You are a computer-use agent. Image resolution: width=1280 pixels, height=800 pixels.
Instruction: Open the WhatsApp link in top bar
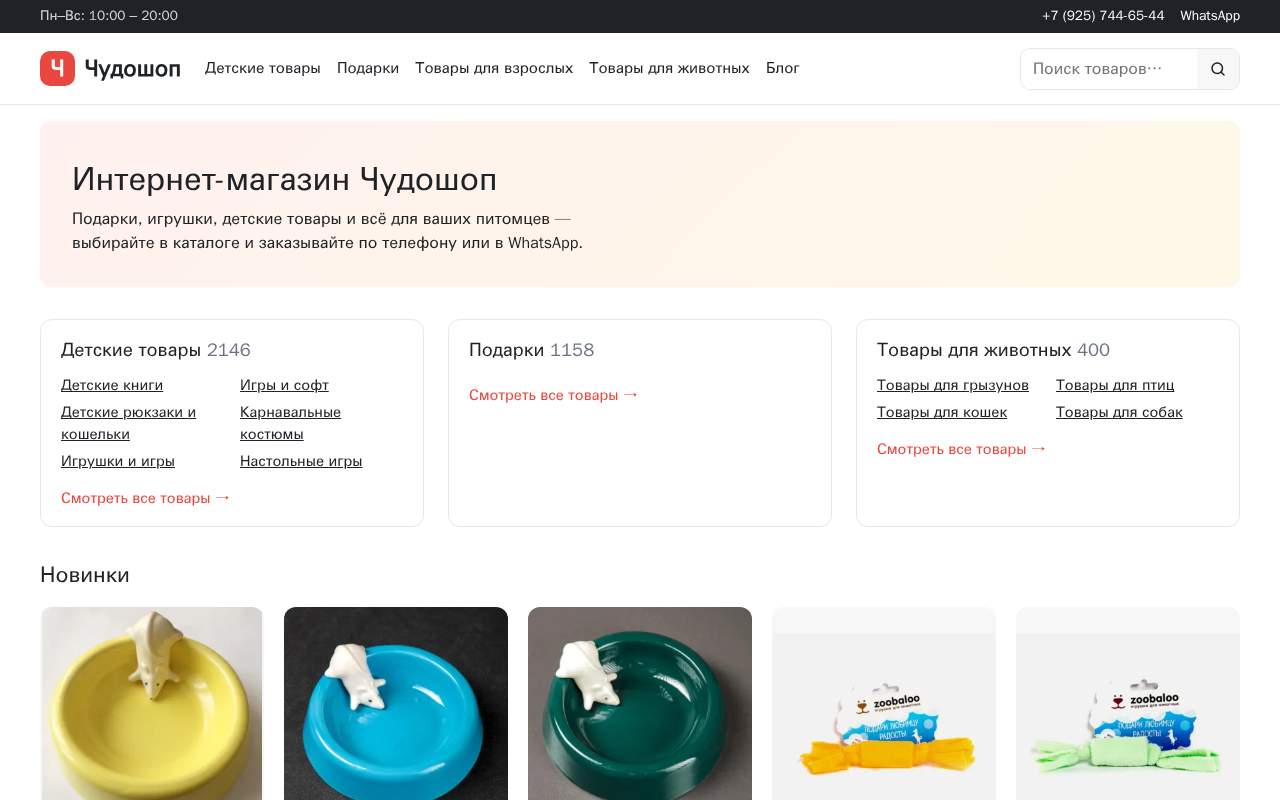tap(1210, 16)
